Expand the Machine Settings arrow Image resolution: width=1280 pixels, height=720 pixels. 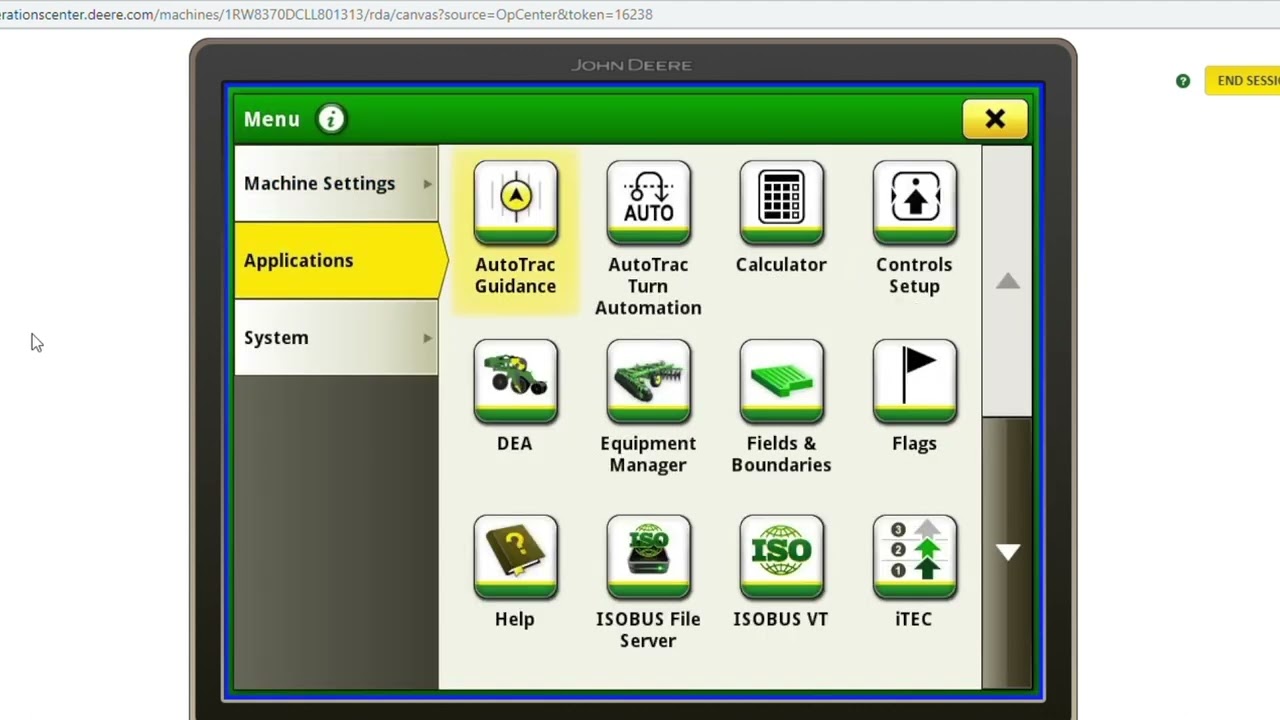click(x=427, y=184)
